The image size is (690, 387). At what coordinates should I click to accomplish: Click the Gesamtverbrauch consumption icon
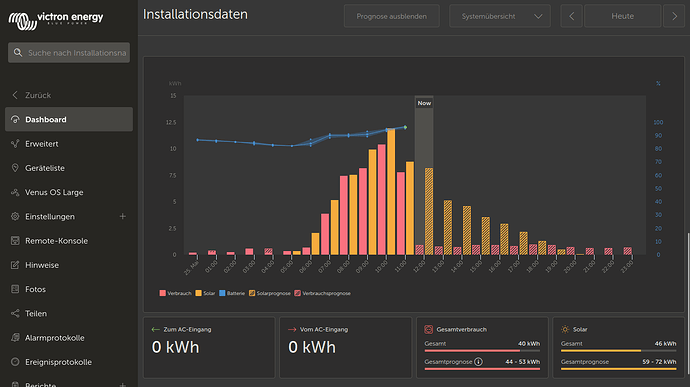pyautogui.click(x=428, y=329)
